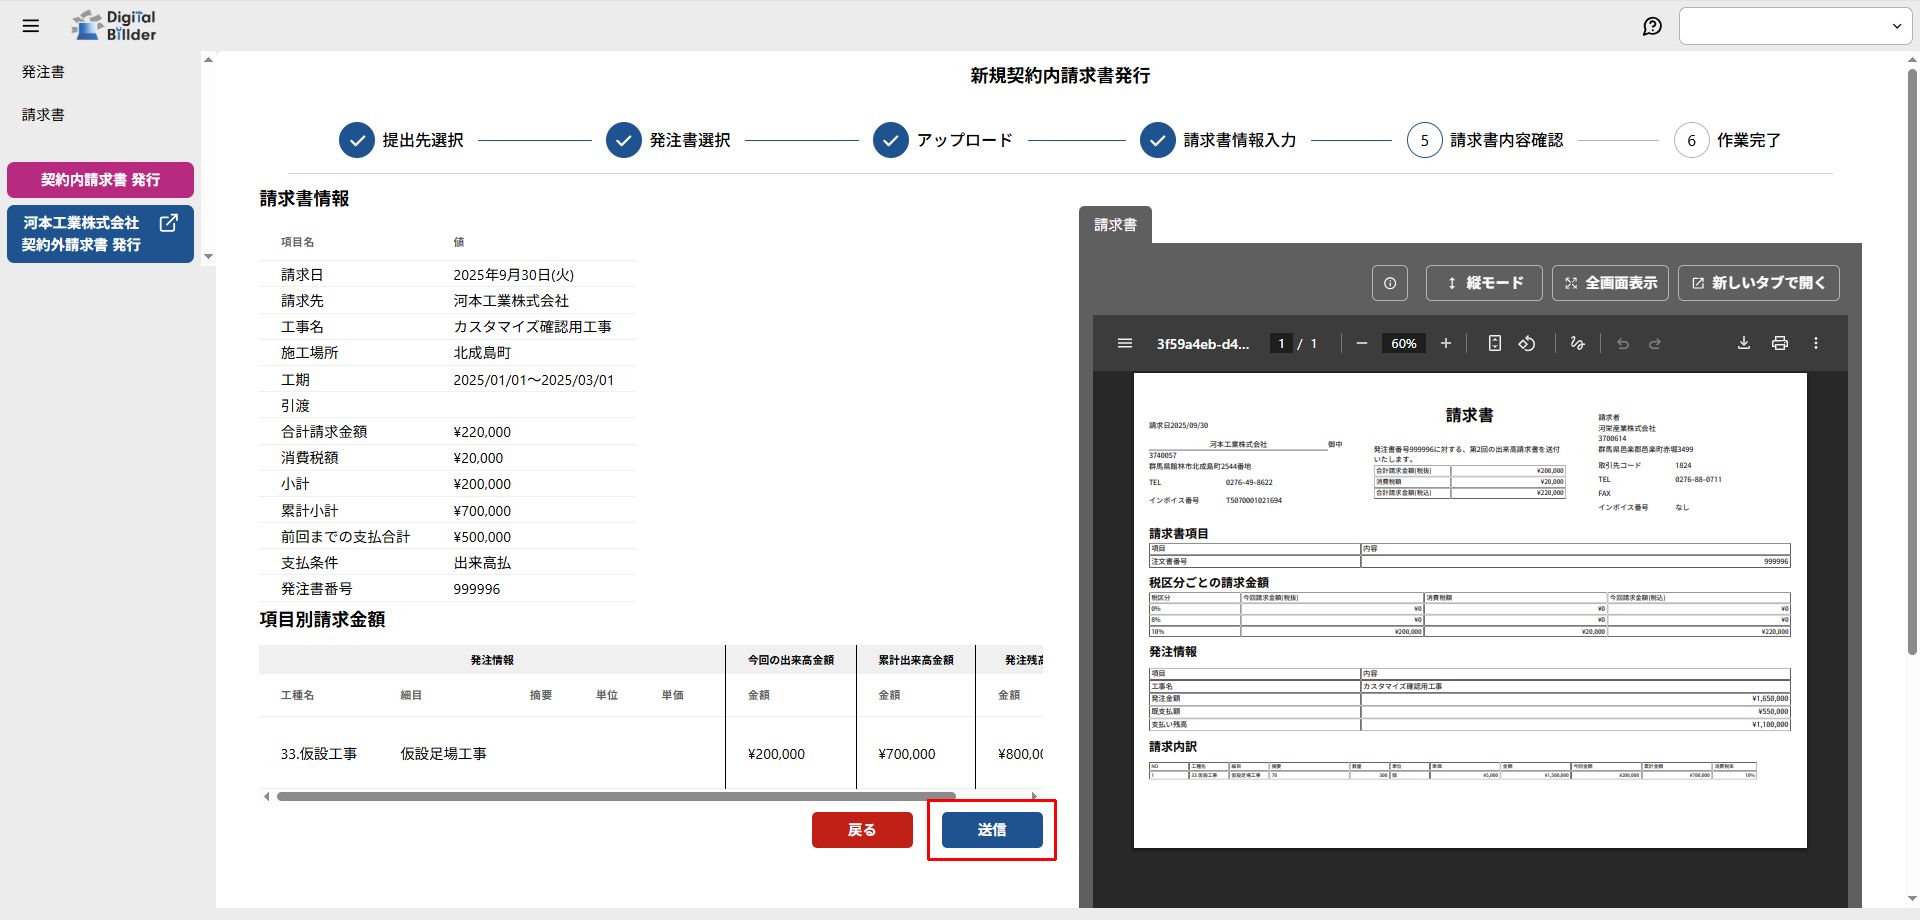Image resolution: width=1920 pixels, height=920 pixels.
Task: Click the fit-to-page icon in the PDF toolbar
Action: point(1494,343)
